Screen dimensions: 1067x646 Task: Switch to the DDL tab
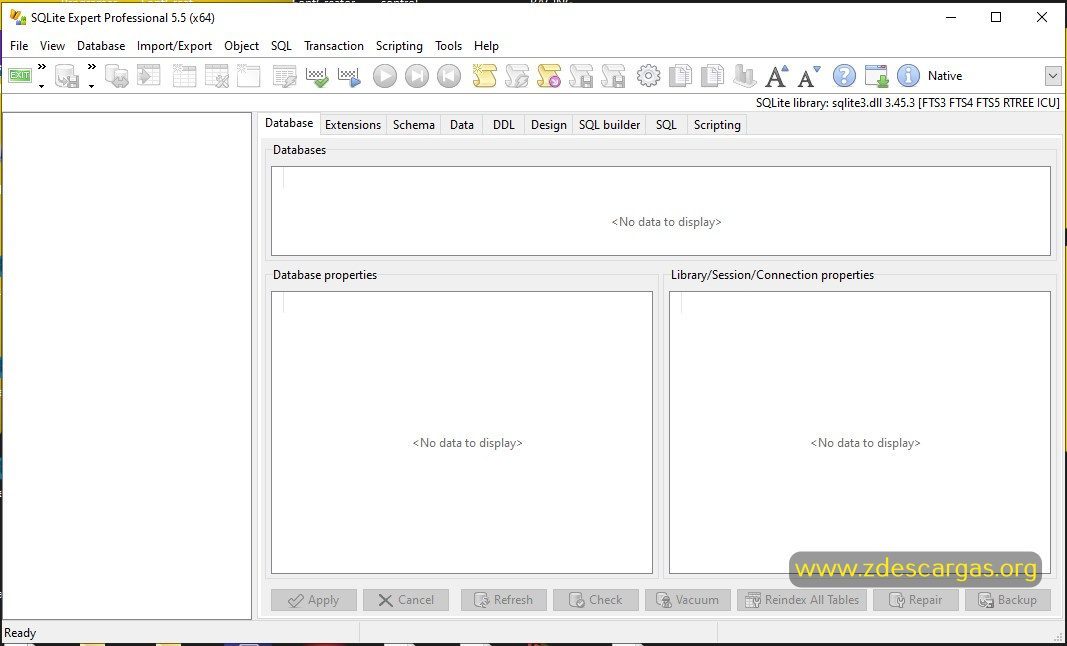(504, 125)
